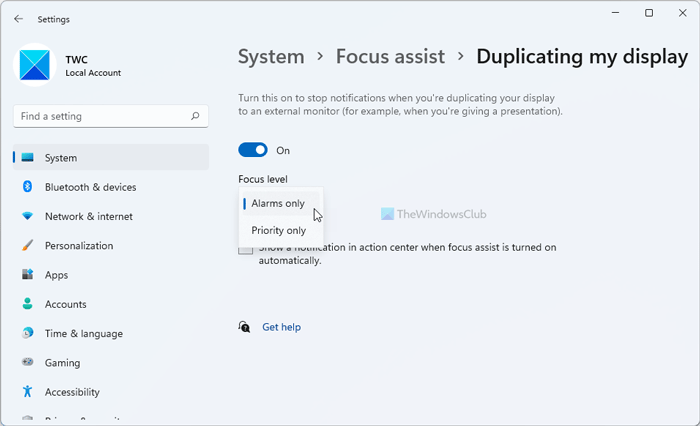This screenshot has width=700, height=426.
Task: Navigate to Focus assist breadcrumb
Action: (390, 56)
